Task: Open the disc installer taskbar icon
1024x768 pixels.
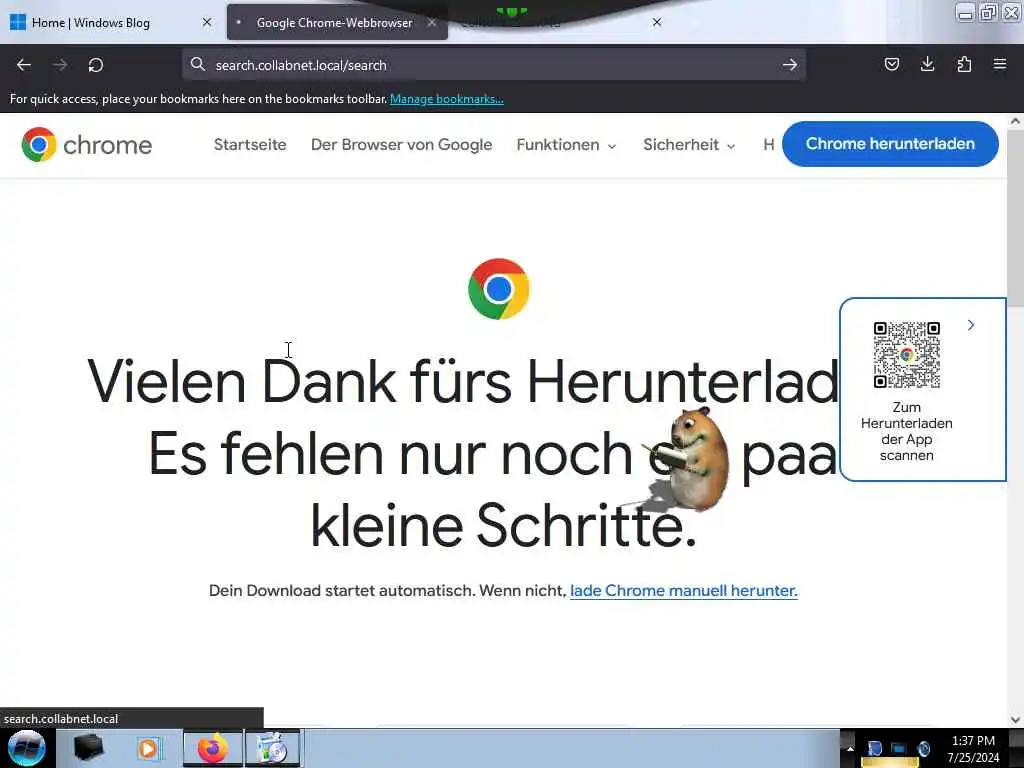Action: [x=273, y=748]
